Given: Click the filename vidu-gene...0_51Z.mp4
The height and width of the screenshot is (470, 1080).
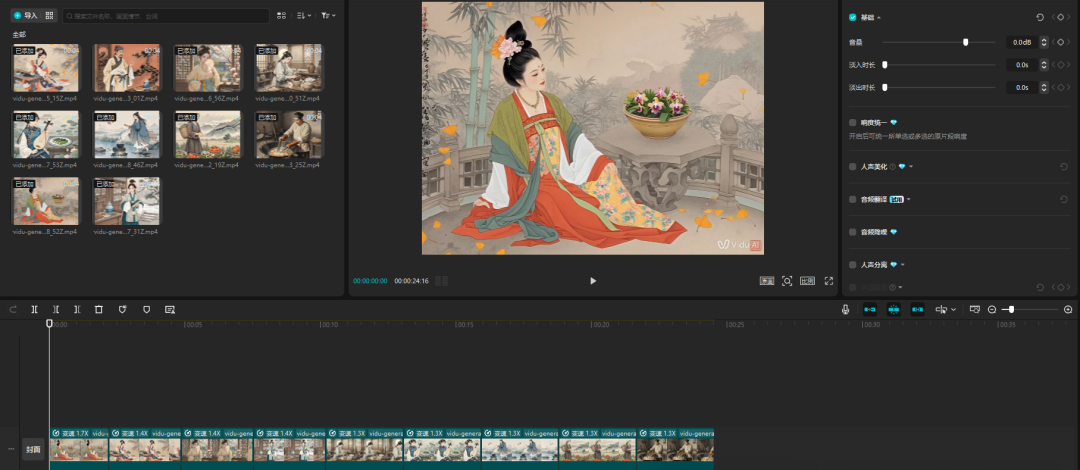Looking at the screenshot, I should (x=288, y=99).
